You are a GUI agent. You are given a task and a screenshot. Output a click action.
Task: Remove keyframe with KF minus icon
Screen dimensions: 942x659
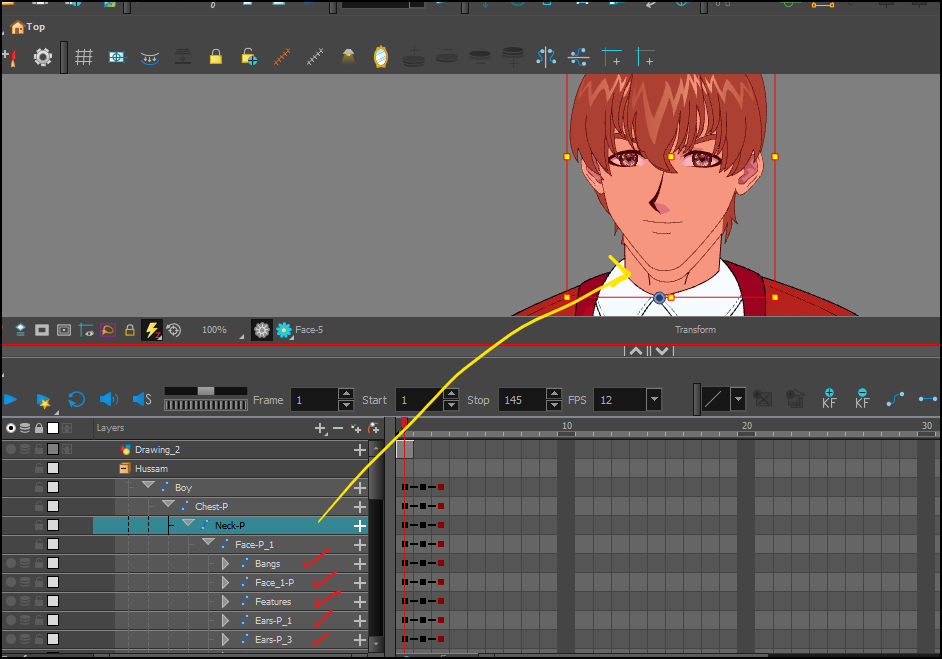coord(862,399)
